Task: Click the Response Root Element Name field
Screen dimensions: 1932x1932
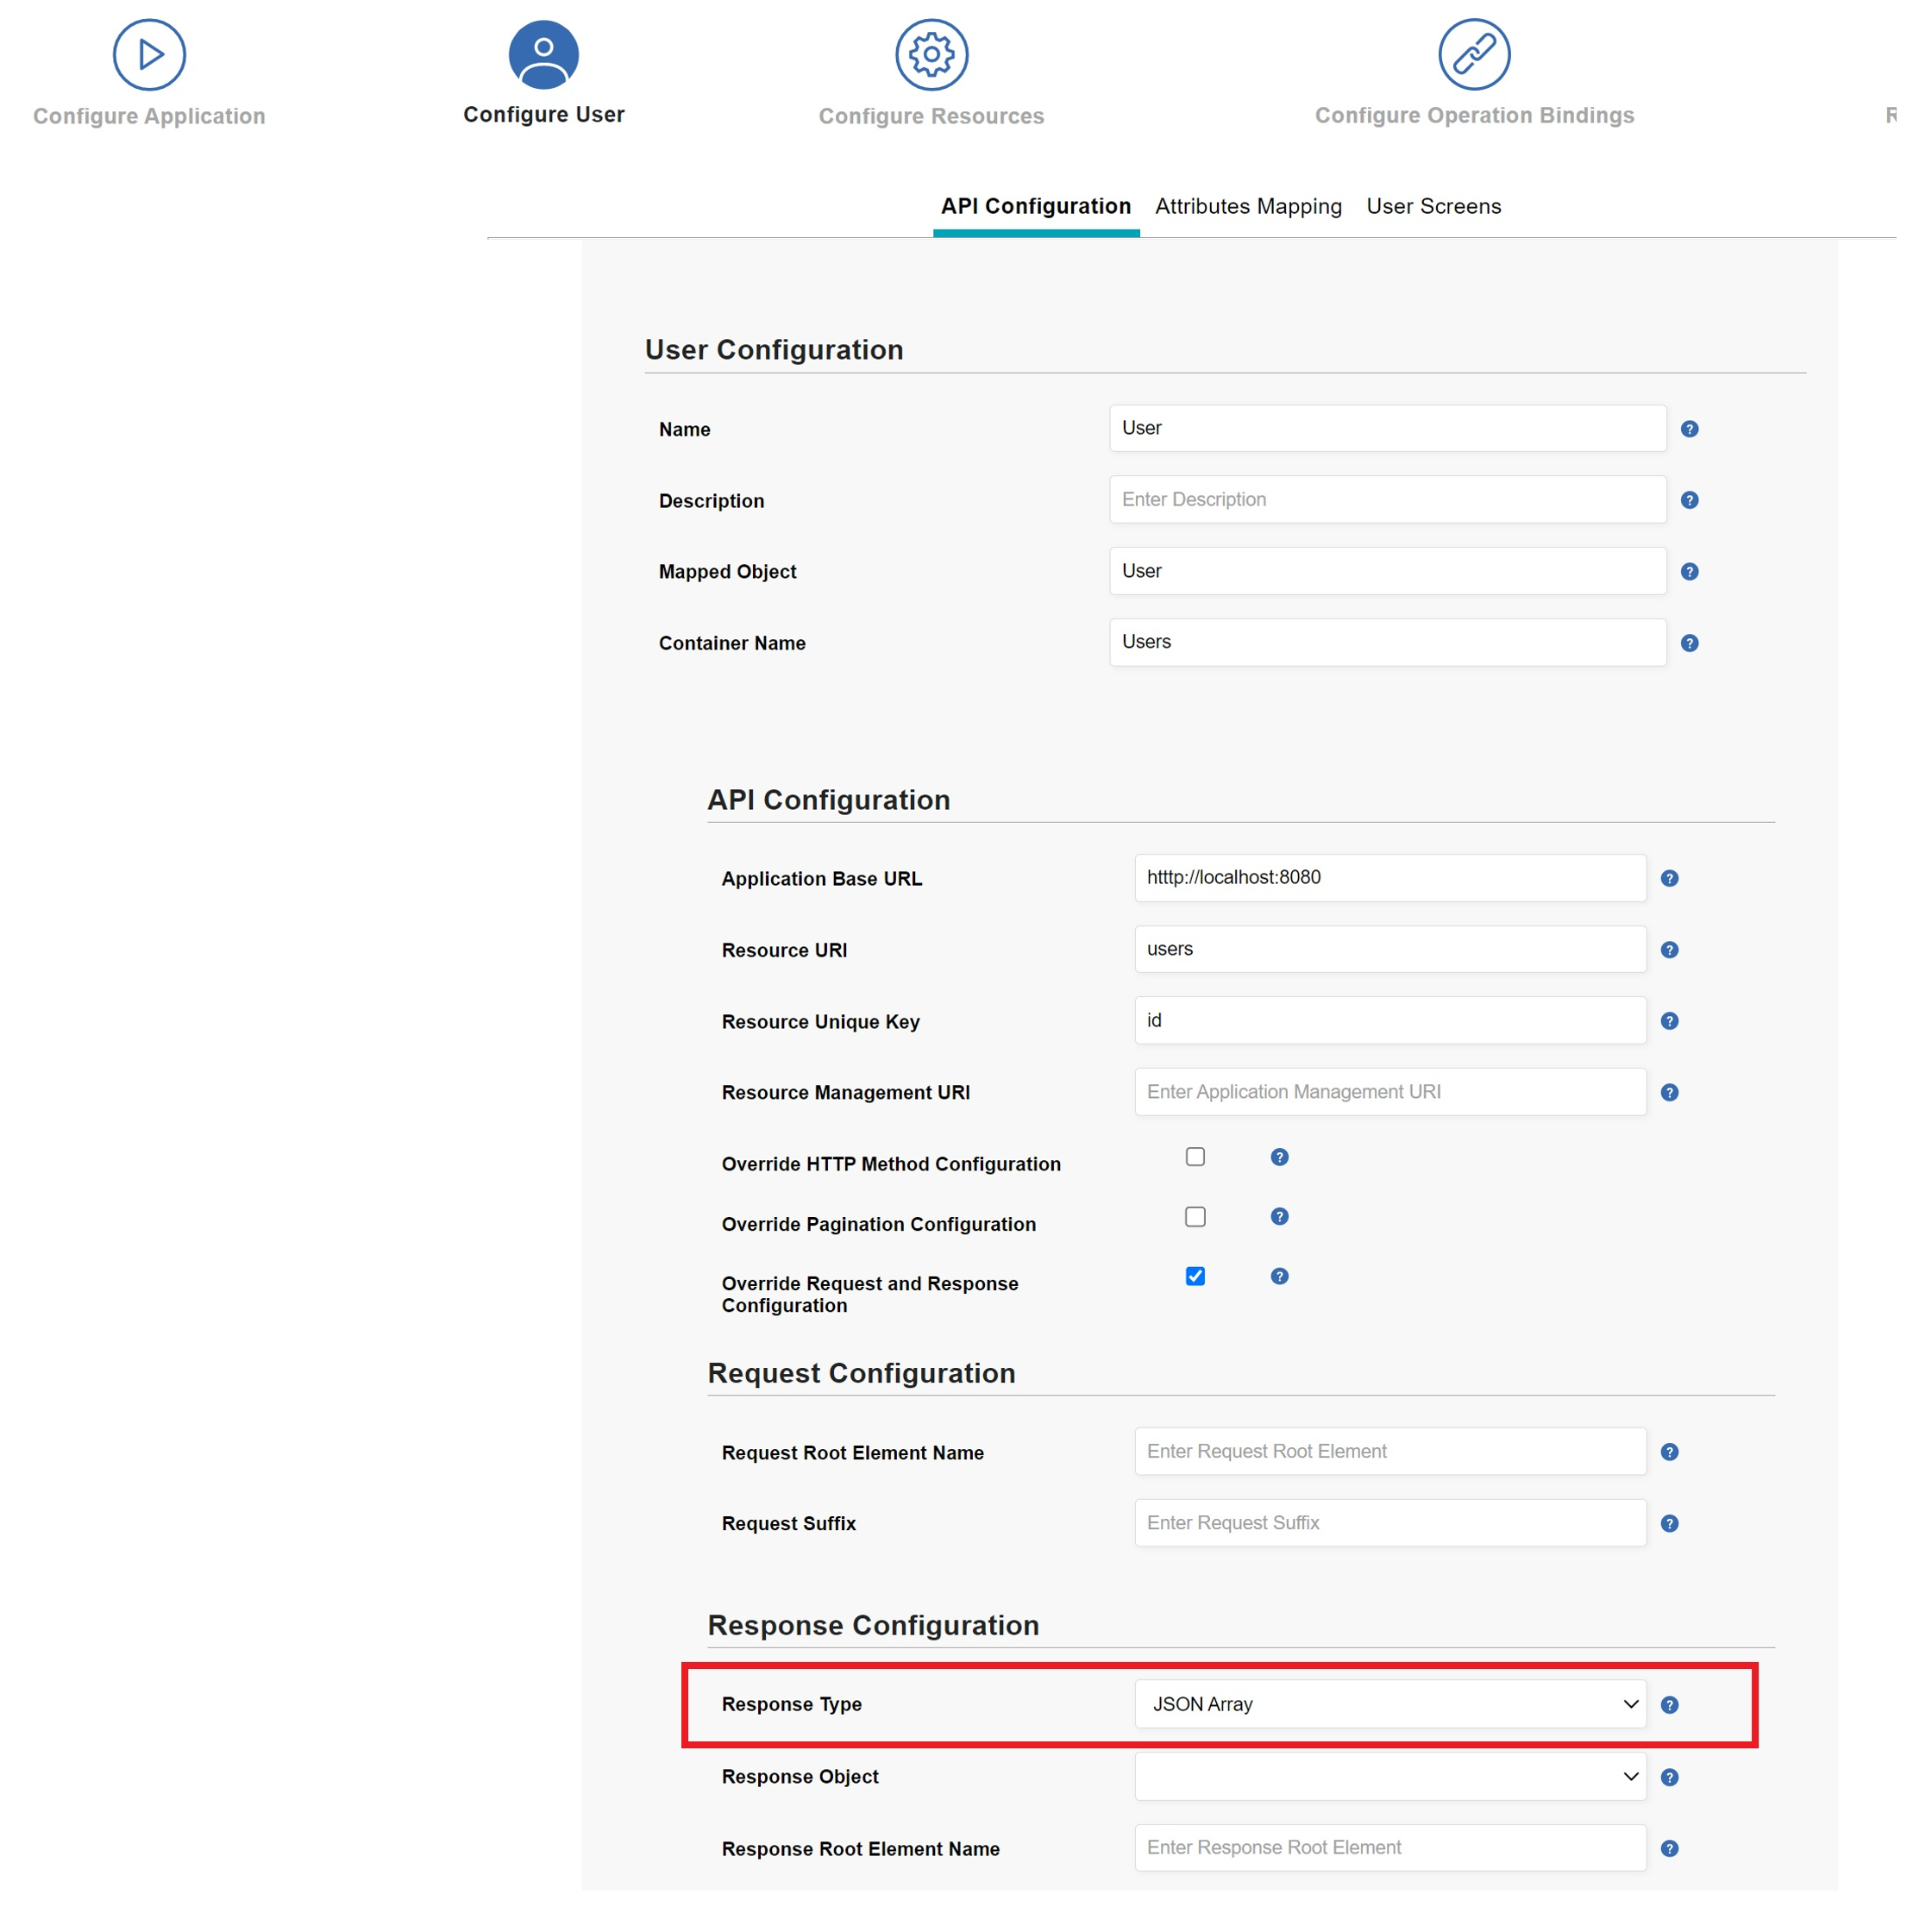Action: coord(1390,1847)
